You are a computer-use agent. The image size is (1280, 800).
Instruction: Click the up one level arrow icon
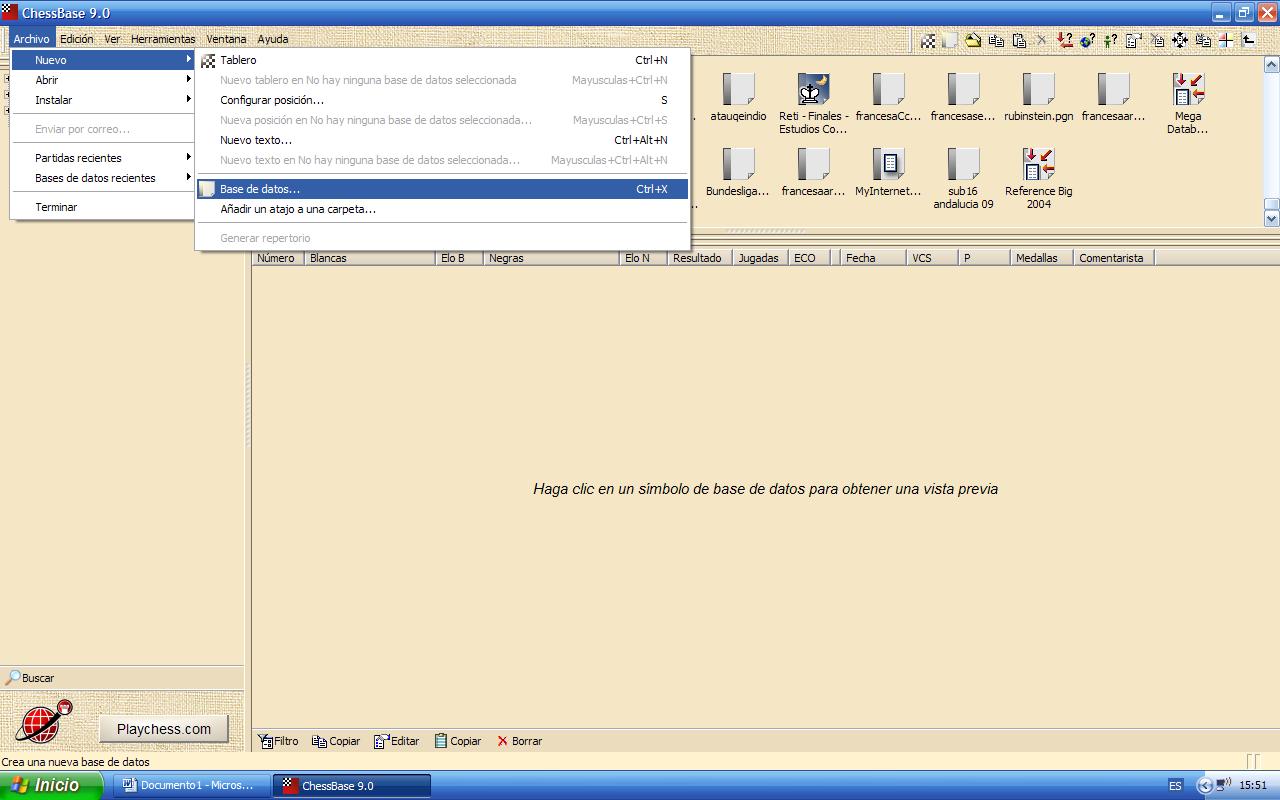[x=1248, y=40]
